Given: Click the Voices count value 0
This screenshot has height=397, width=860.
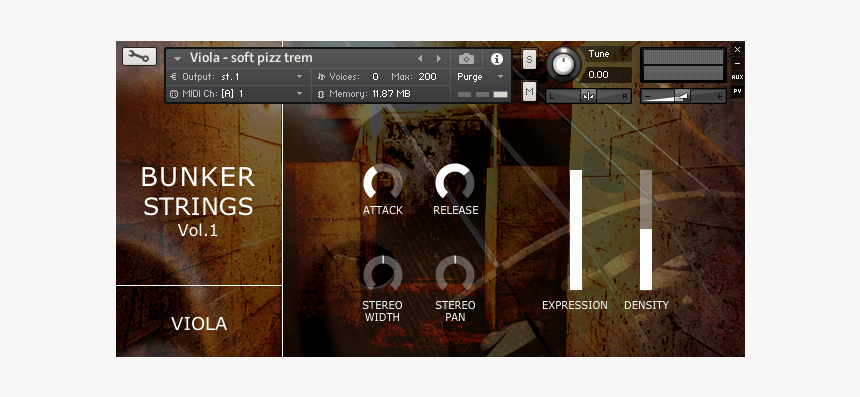Looking at the screenshot, I should (375, 77).
